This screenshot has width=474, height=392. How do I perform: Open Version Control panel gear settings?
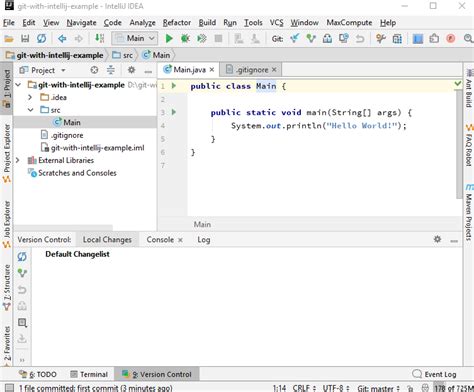(437, 239)
